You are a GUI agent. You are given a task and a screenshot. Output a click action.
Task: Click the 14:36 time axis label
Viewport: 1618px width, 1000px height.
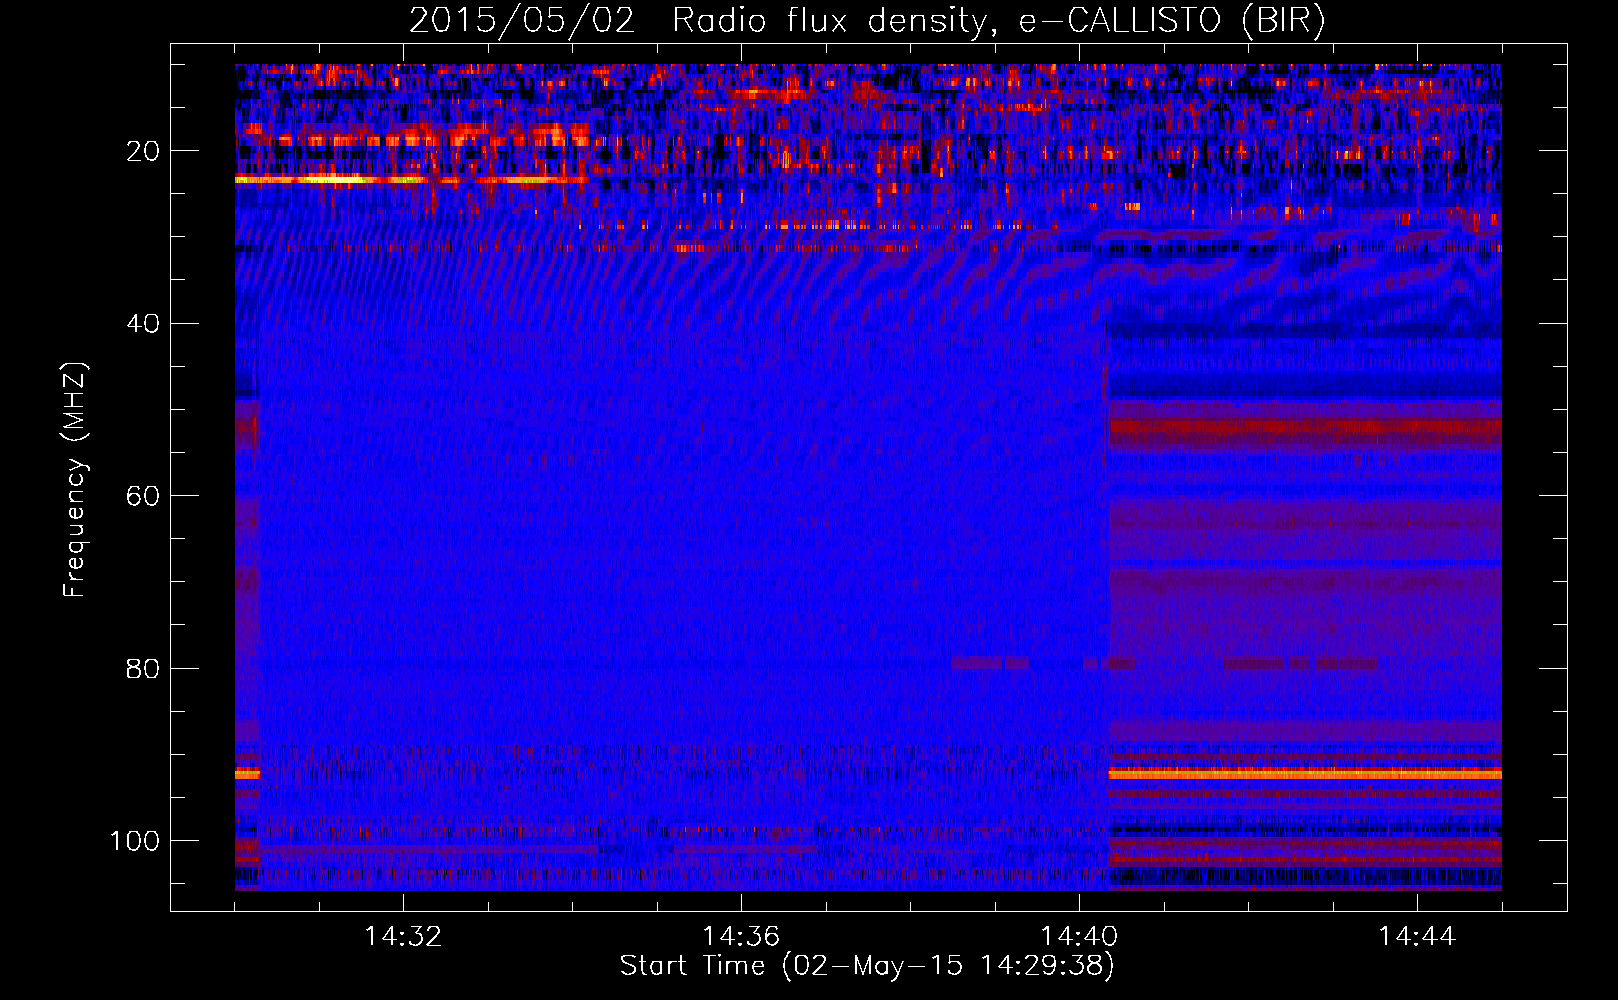pos(741,937)
